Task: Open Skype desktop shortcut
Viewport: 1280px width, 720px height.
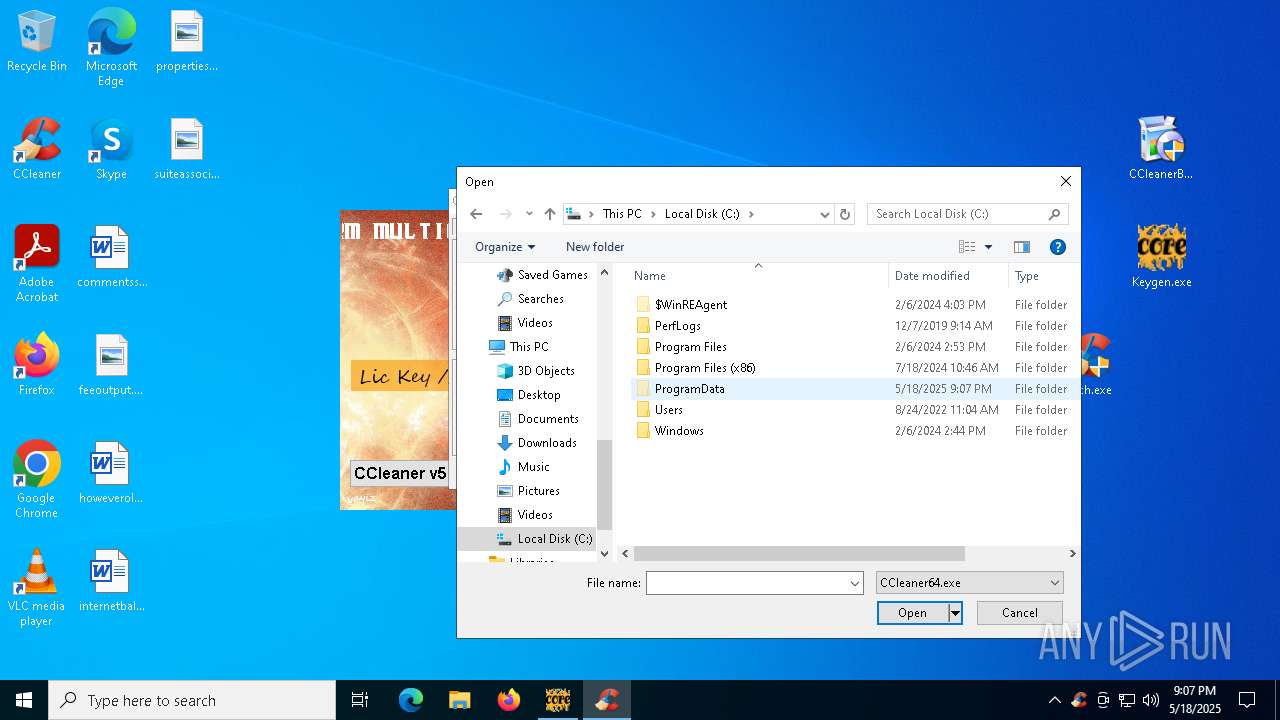Action: [111, 149]
